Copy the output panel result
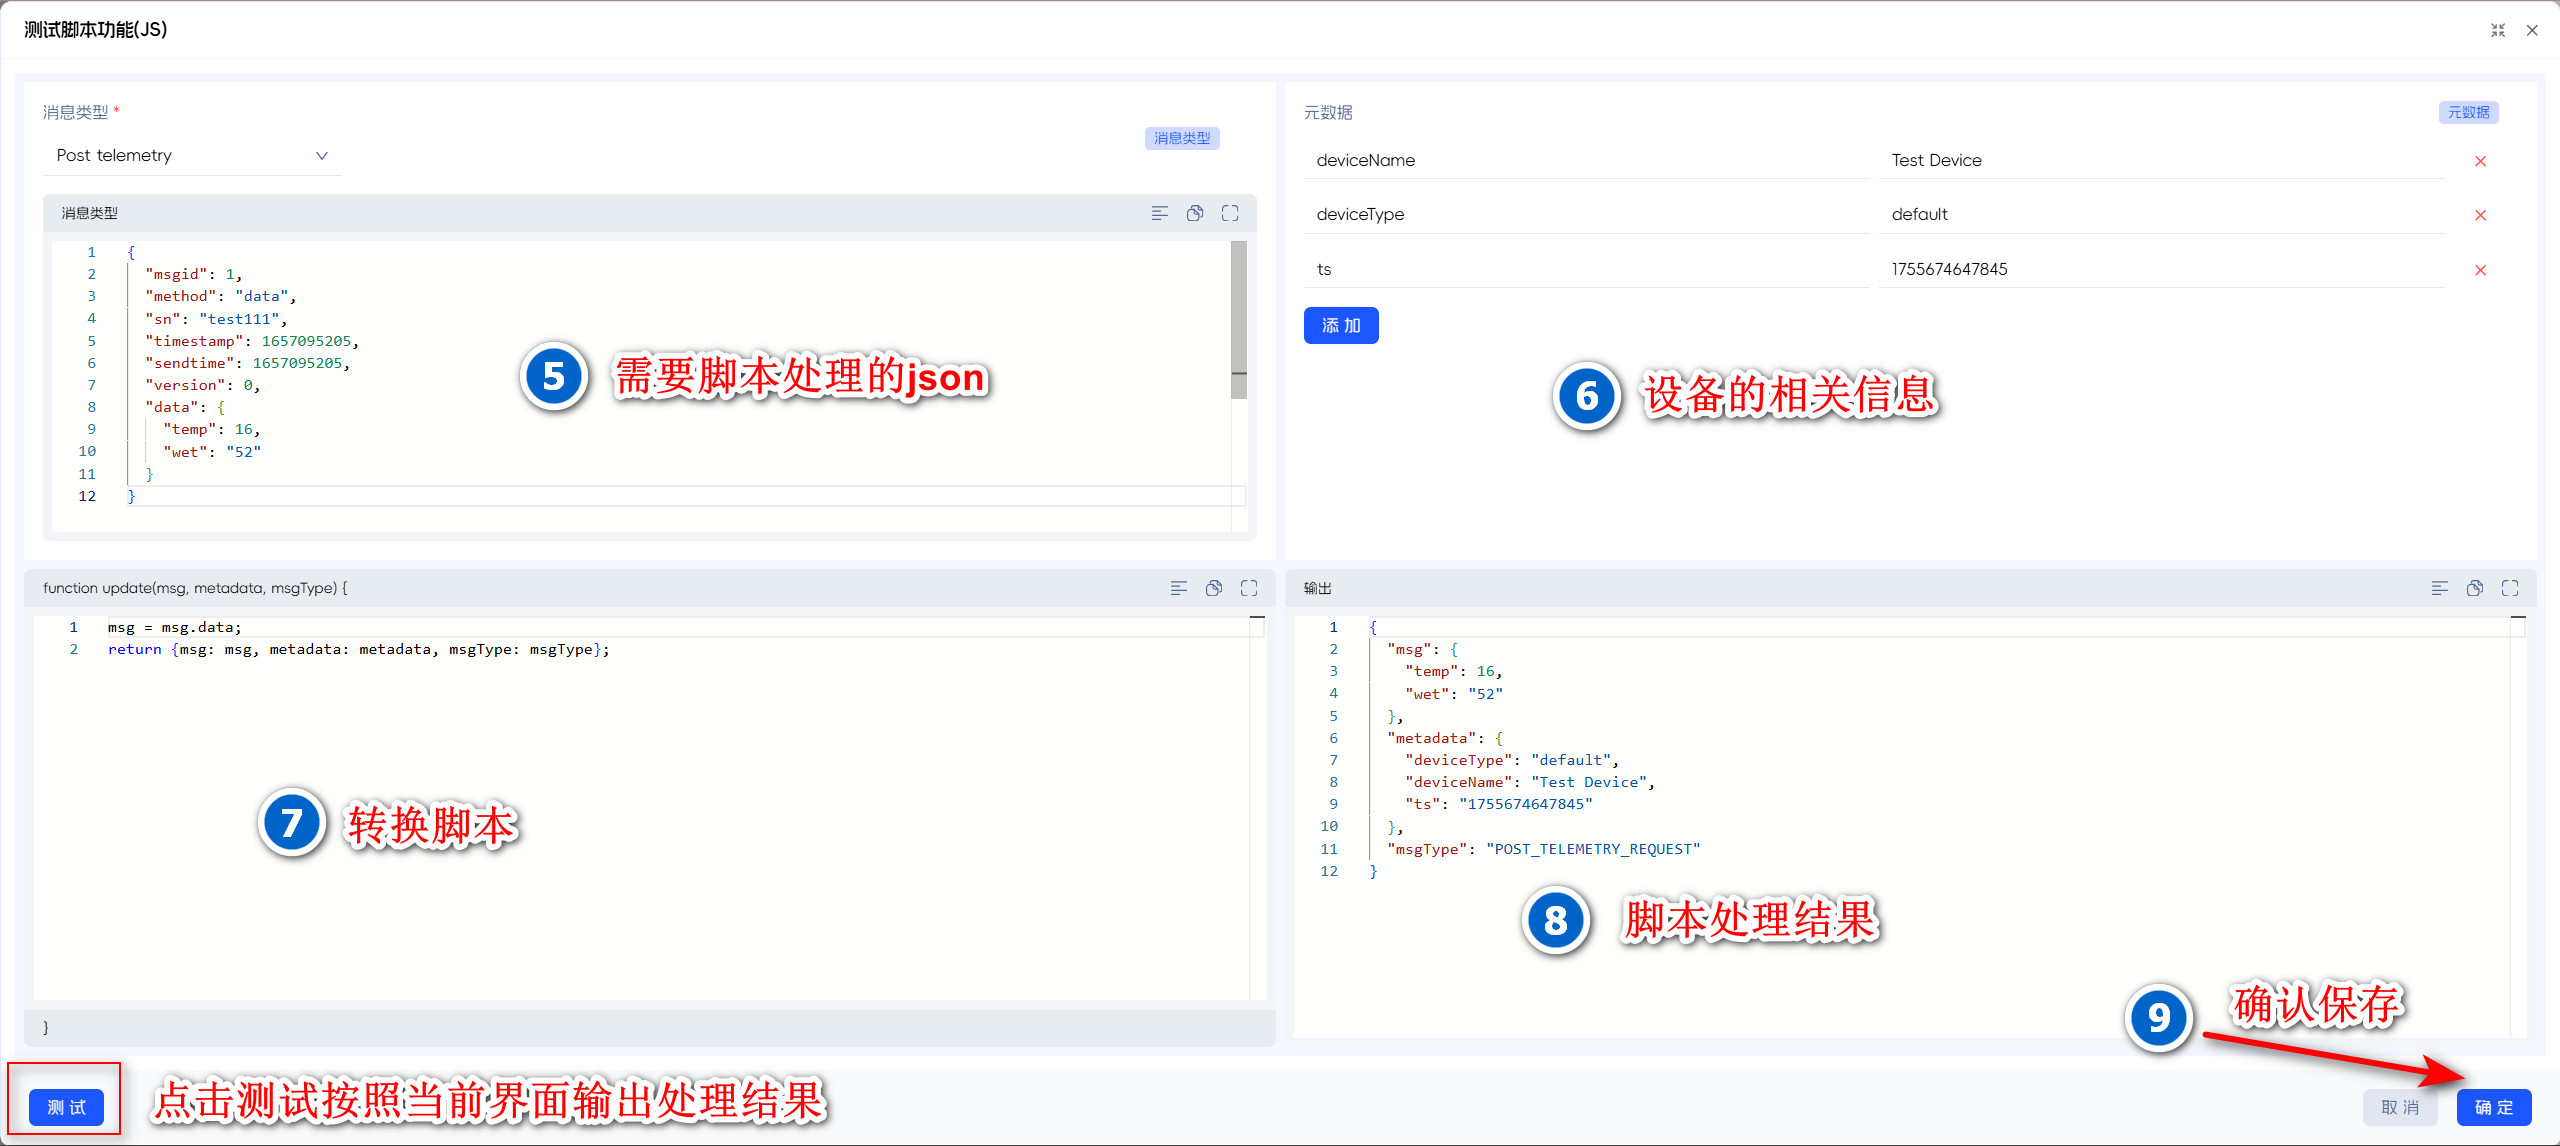Viewport: 2560px width, 1146px height. [x=2474, y=588]
